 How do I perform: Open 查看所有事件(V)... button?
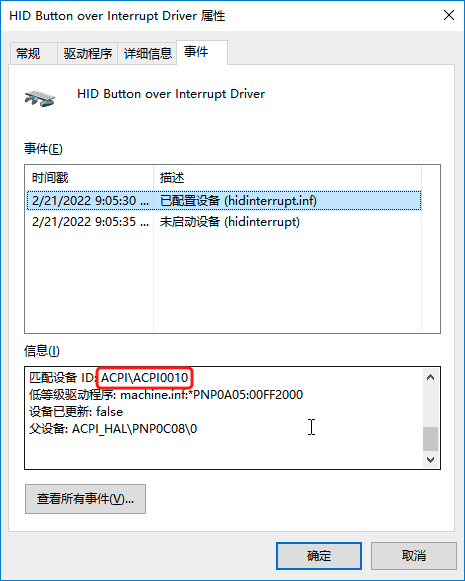[85, 499]
